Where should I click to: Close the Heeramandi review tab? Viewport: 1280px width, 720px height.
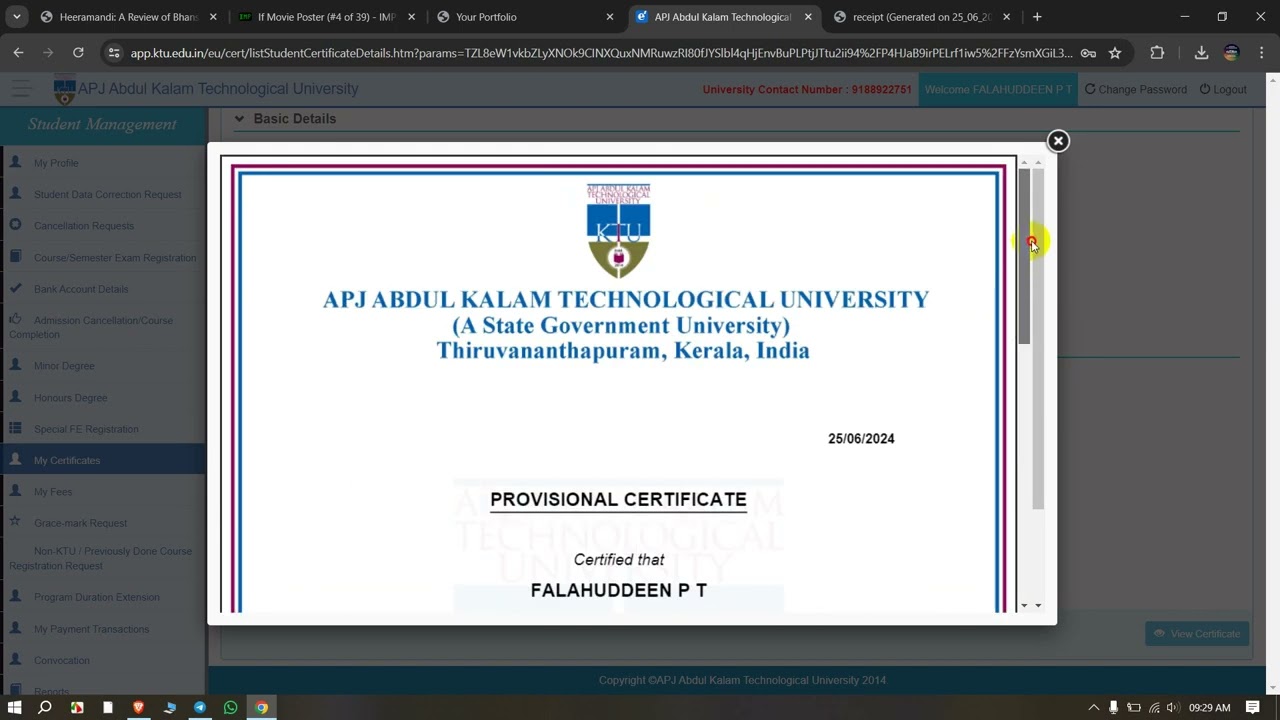[212, 17]
